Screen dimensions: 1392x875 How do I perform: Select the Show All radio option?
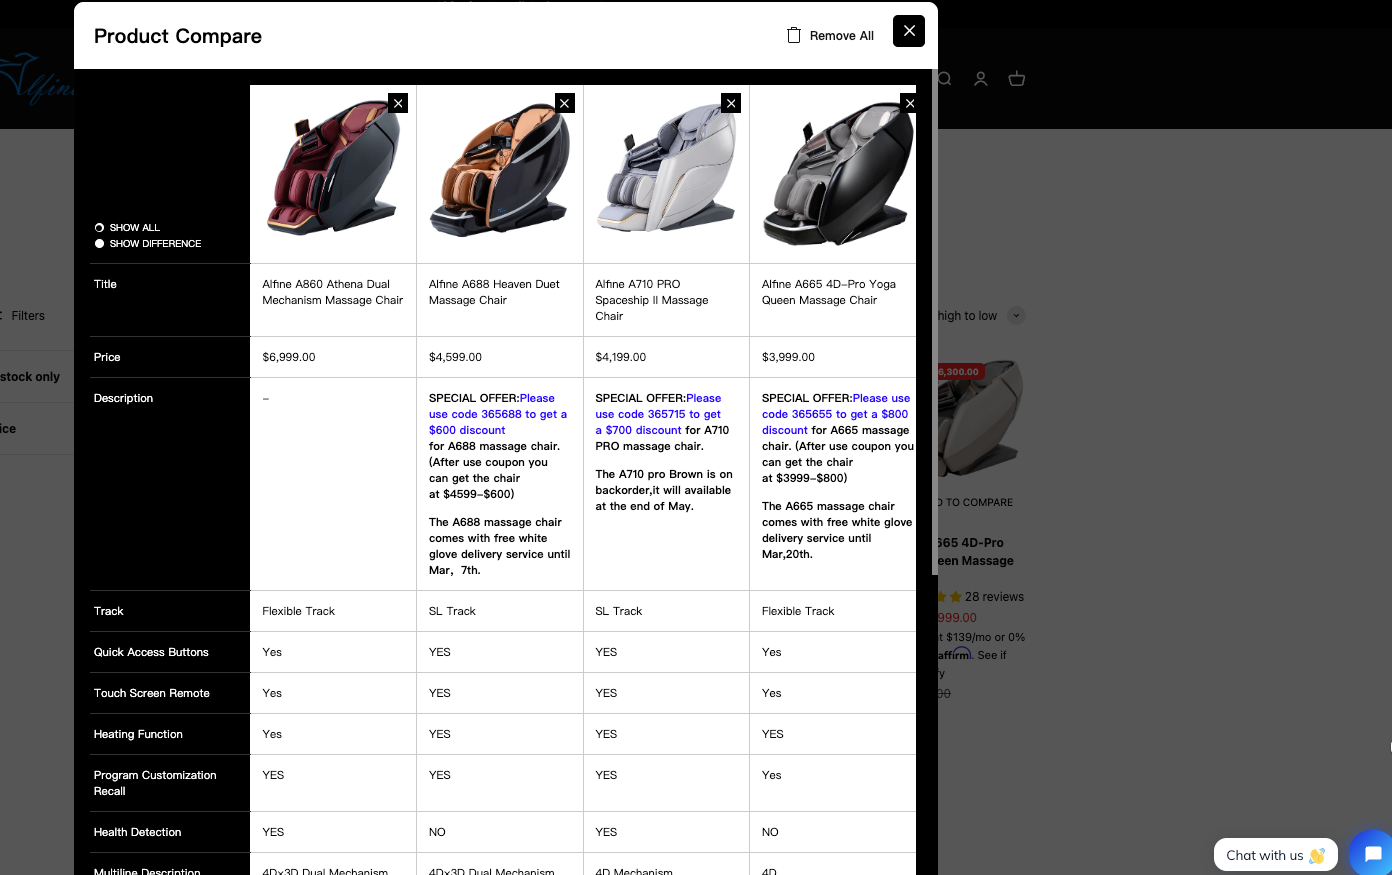tap(100, 228)
